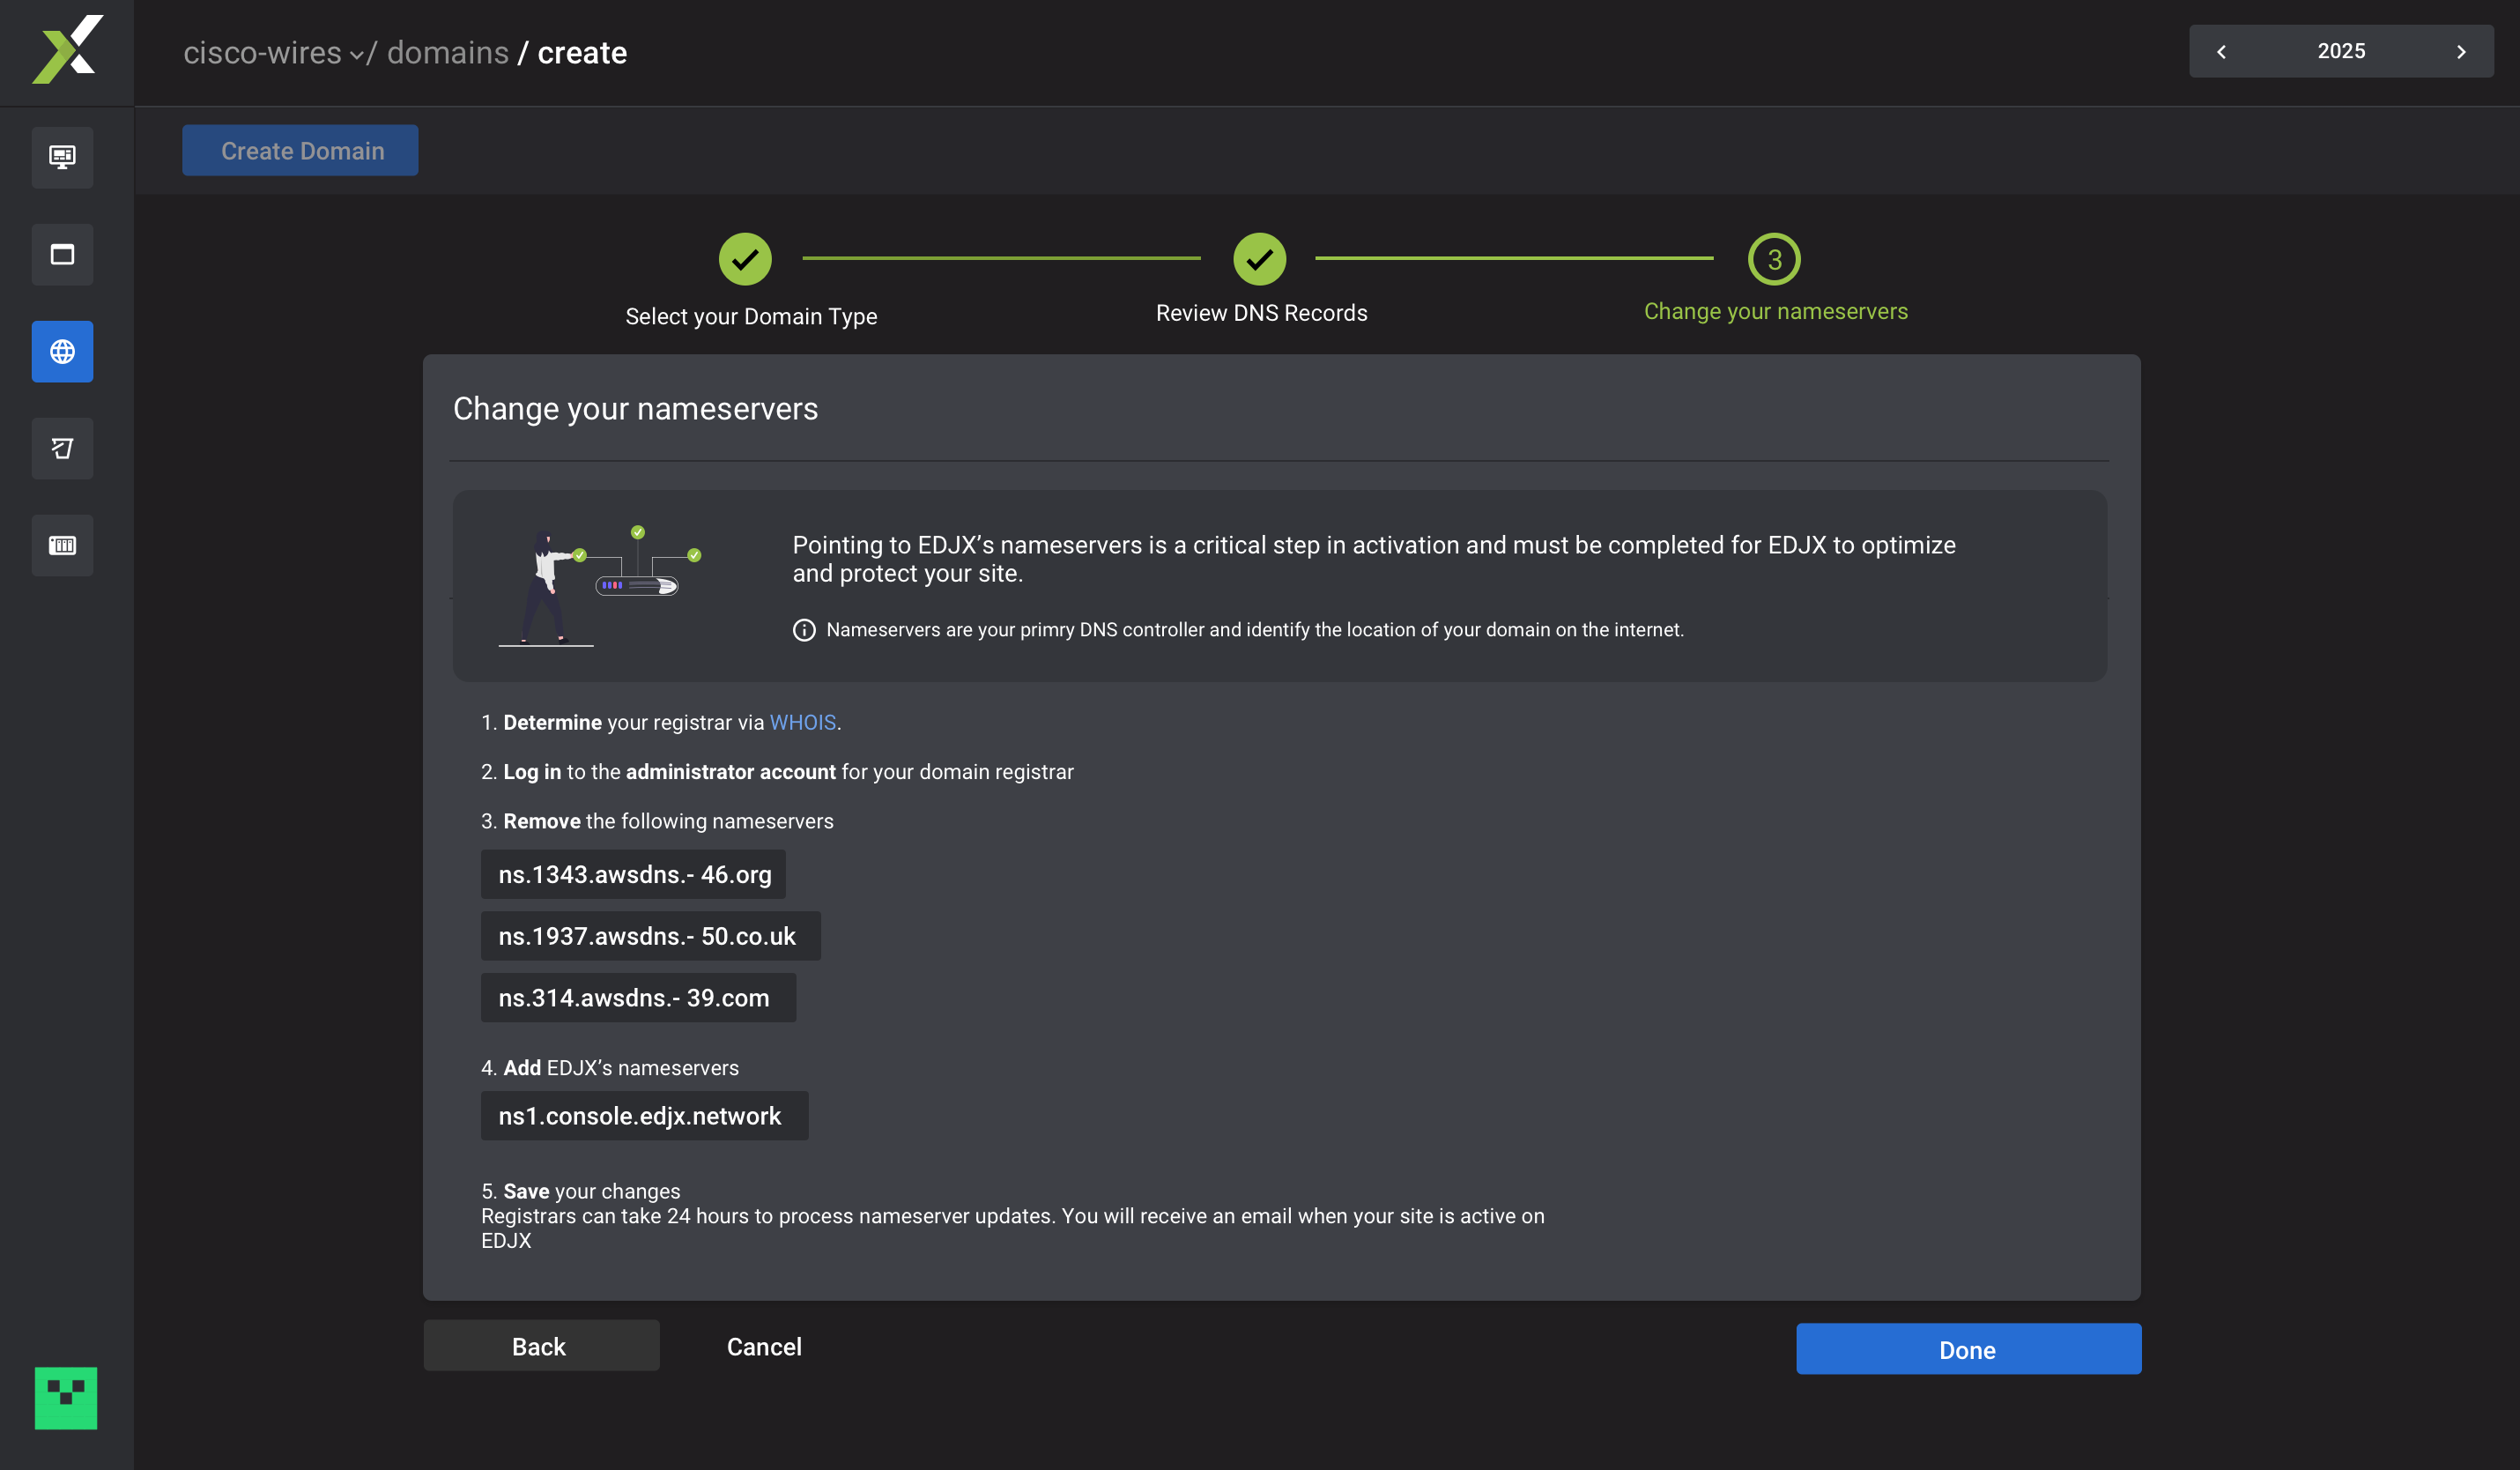
Task: Click nameserver ns.1343.awsdns.- 46.org
Action: [633, 874]
